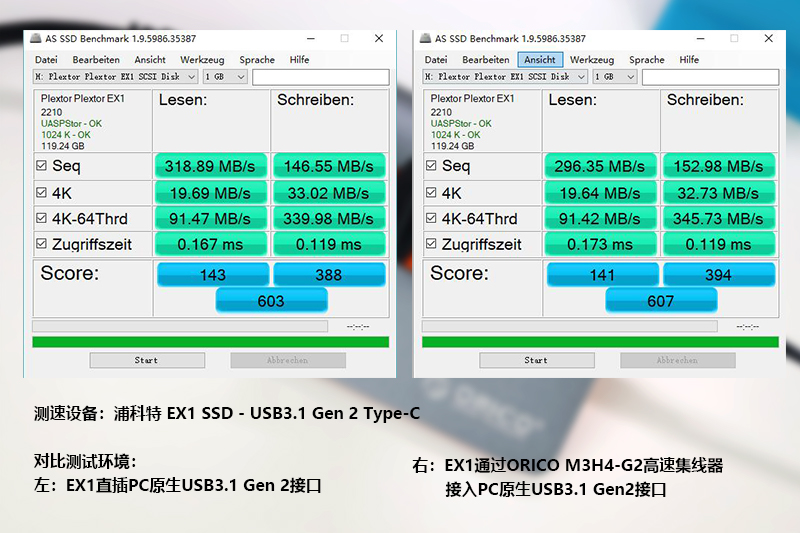Click write score 394 in right window
The height and width of the screenshot is (533, 800).
pyautogui.click(x=719, y=274)
